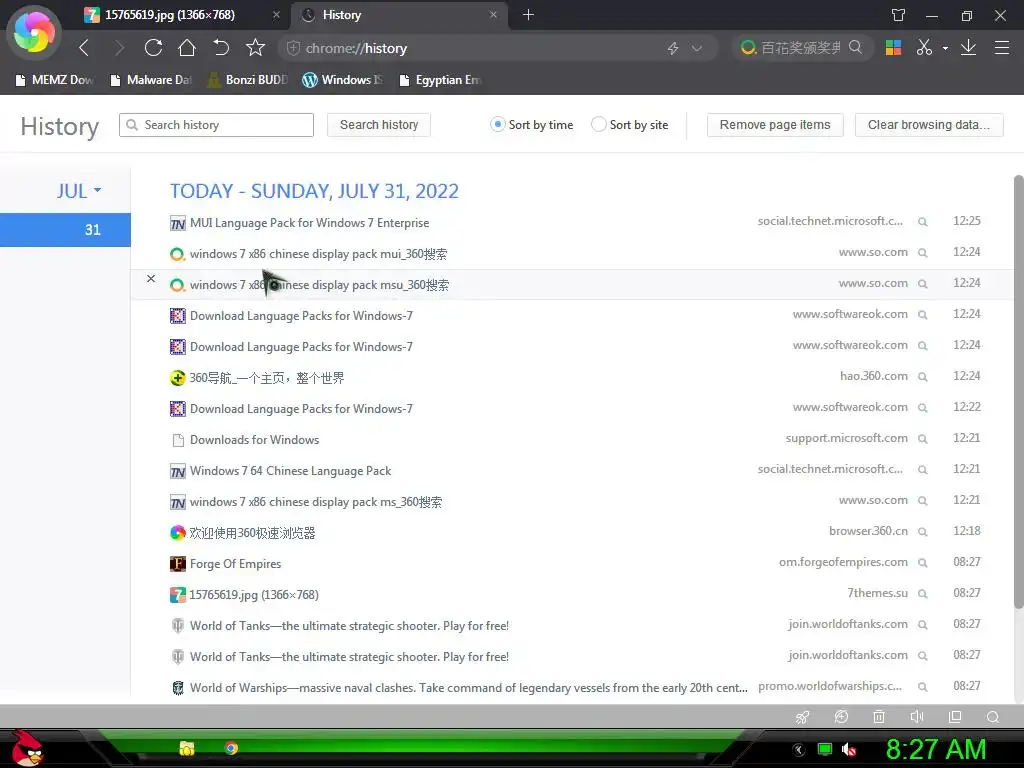This screenshot has height=768, width=1024.
Task: Click magnifier next to hao.360.com entry
Action: tap(923, 377)
